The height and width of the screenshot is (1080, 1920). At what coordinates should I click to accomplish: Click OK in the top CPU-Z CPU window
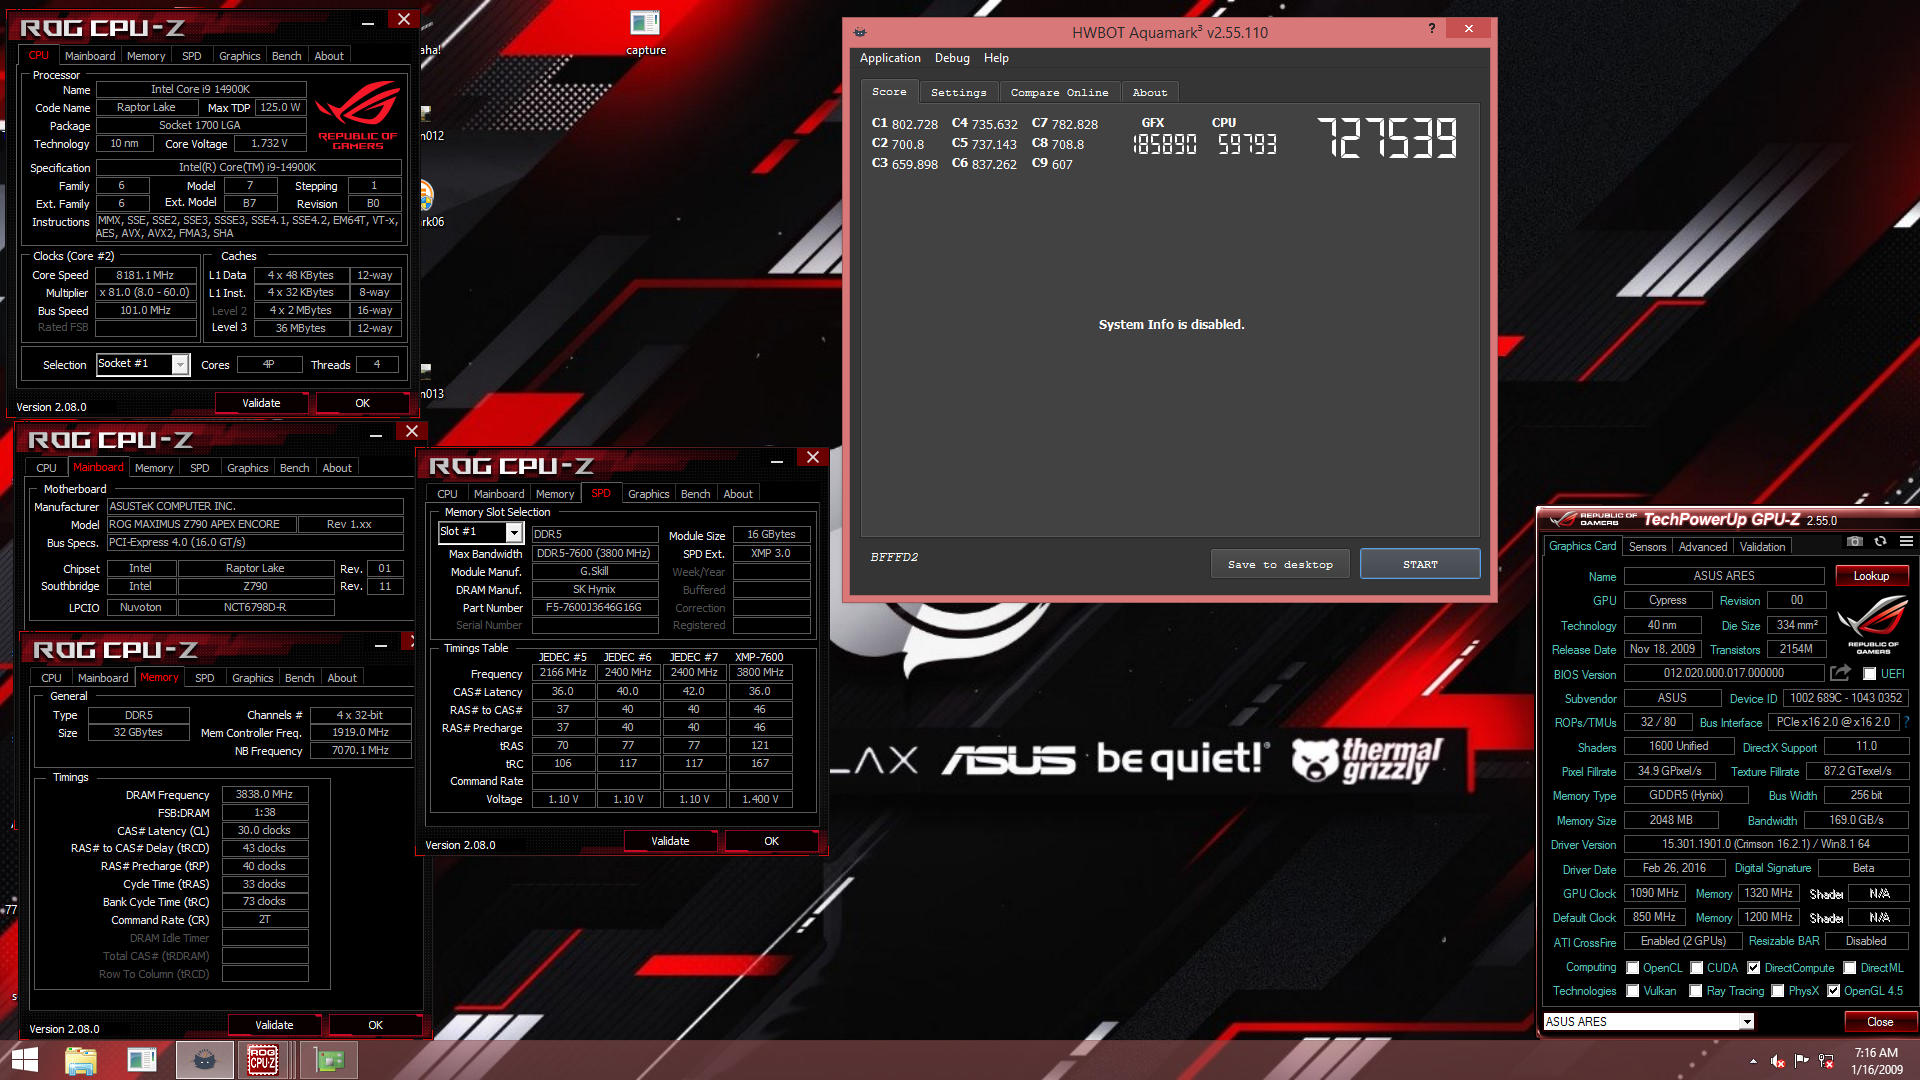363,403
